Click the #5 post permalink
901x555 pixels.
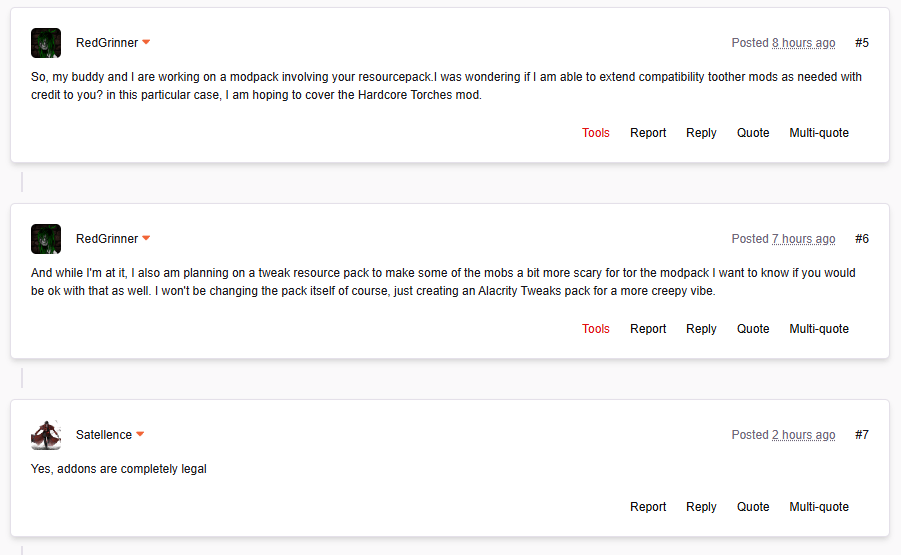(862, 43)
